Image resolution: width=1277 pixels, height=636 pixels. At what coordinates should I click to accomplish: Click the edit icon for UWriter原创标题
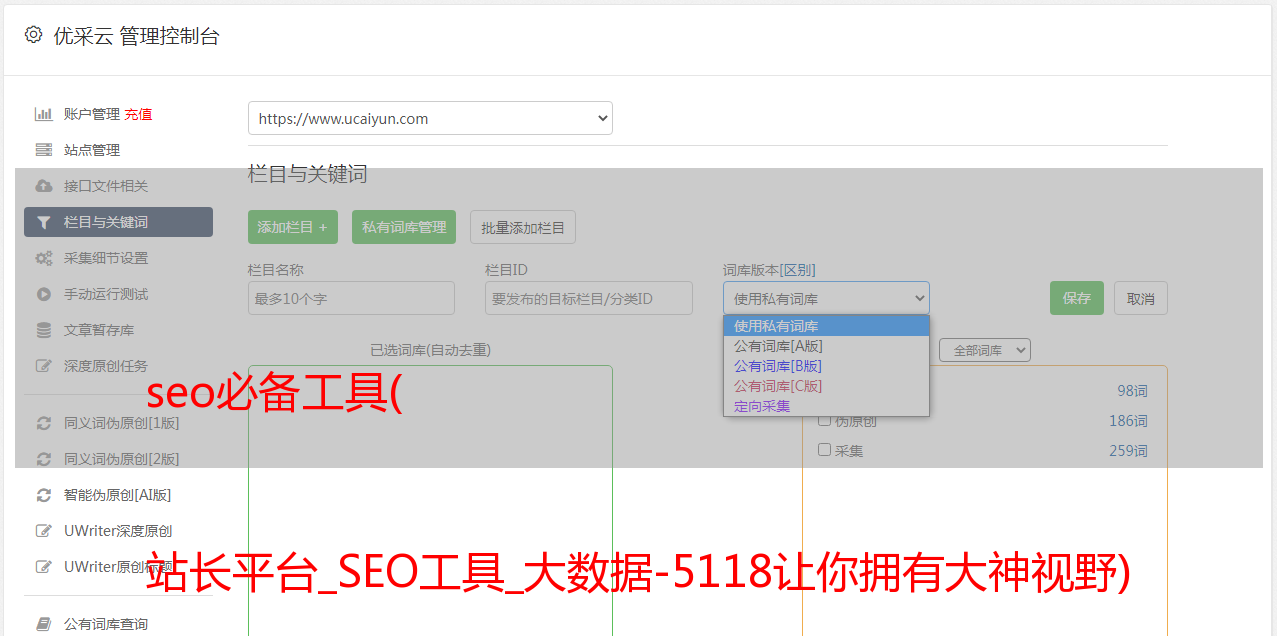(x=43, y=567)
